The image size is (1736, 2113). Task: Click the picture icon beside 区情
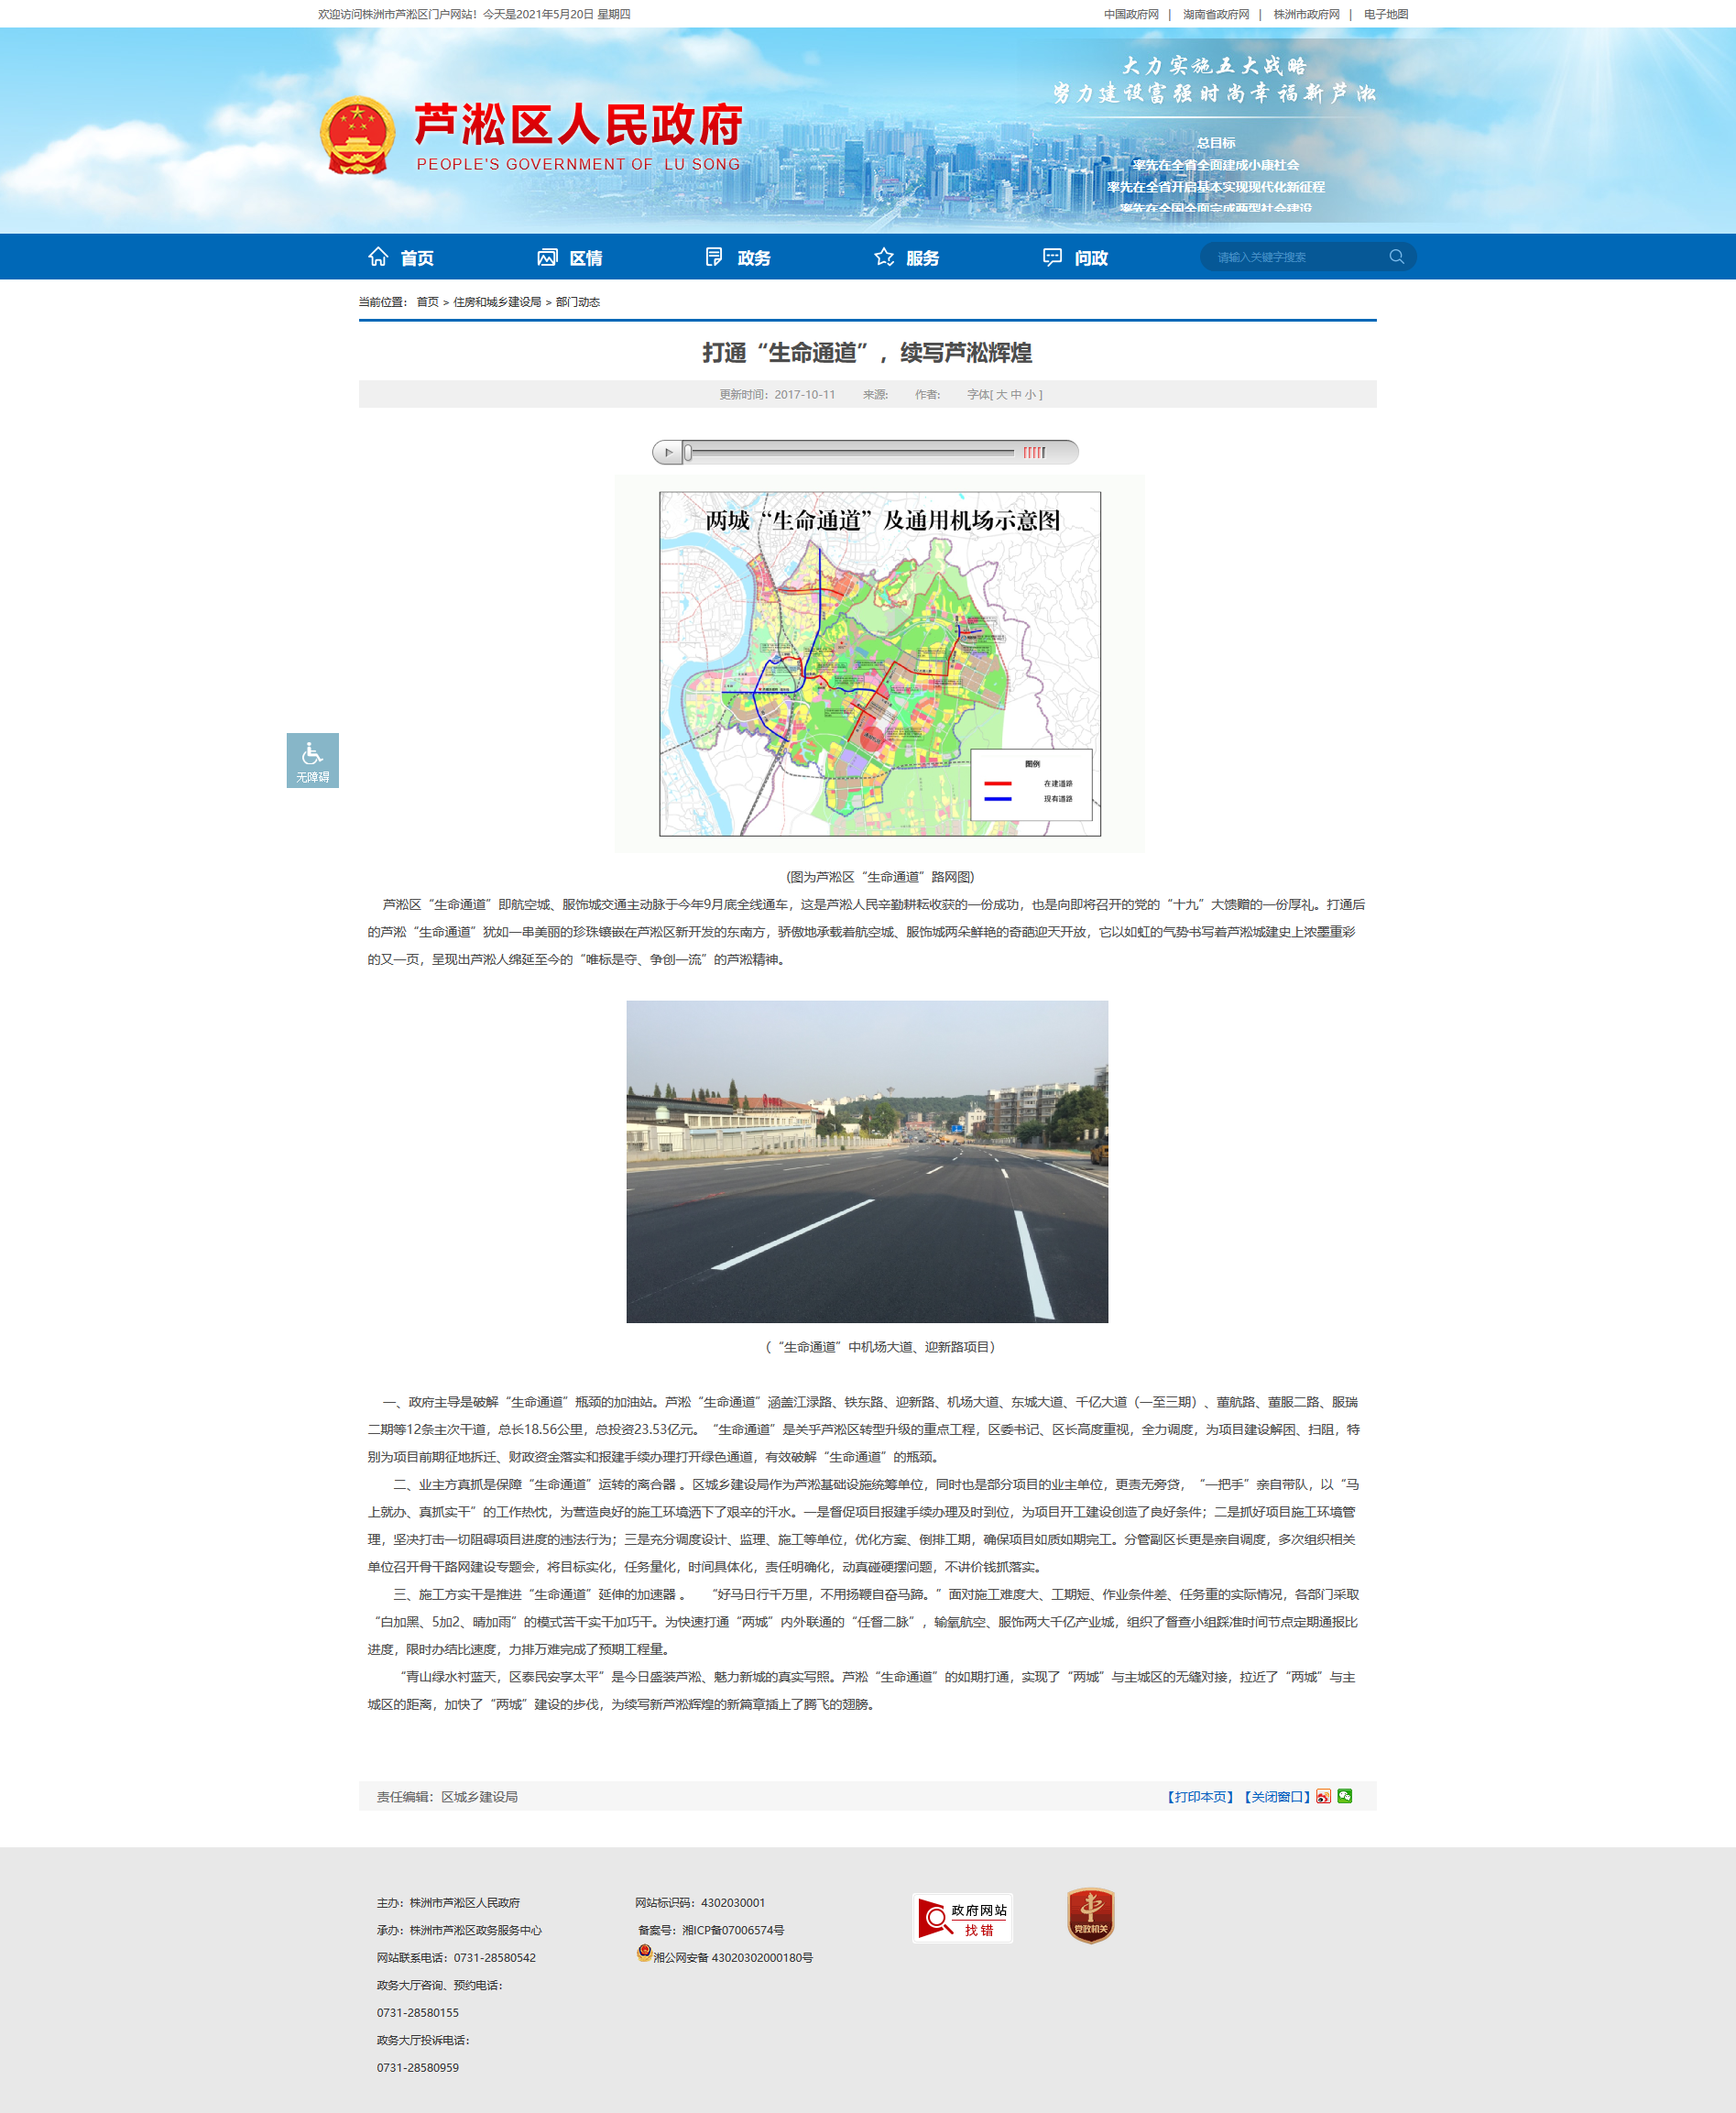pyautogui.click(x=547, y=257)
